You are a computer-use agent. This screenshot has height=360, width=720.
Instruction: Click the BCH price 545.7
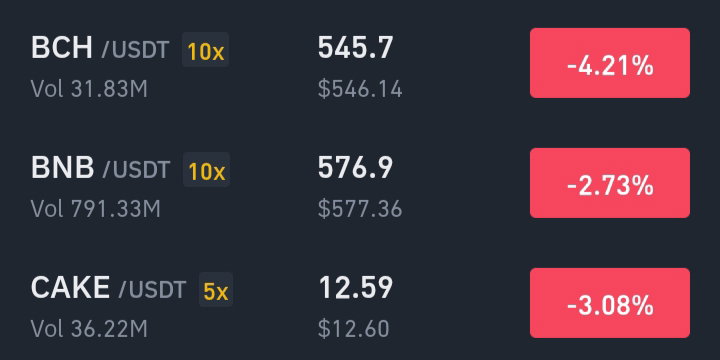pyautogui.click(x=355, y=47)
